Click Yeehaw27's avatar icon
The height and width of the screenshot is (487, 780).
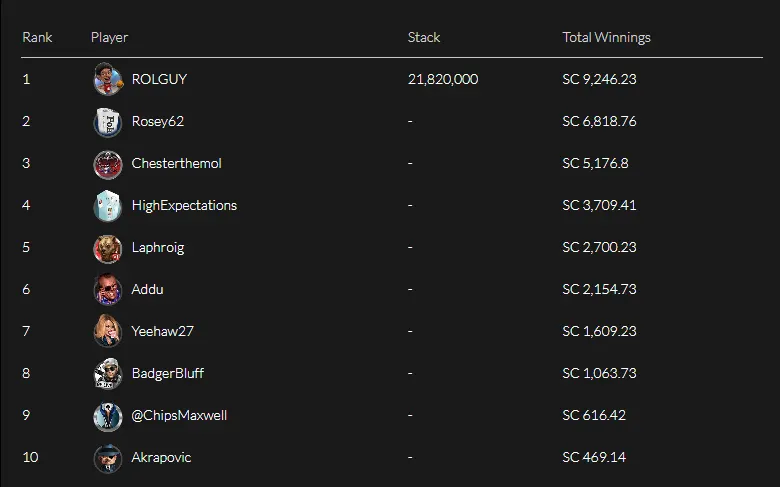[107, 331]
